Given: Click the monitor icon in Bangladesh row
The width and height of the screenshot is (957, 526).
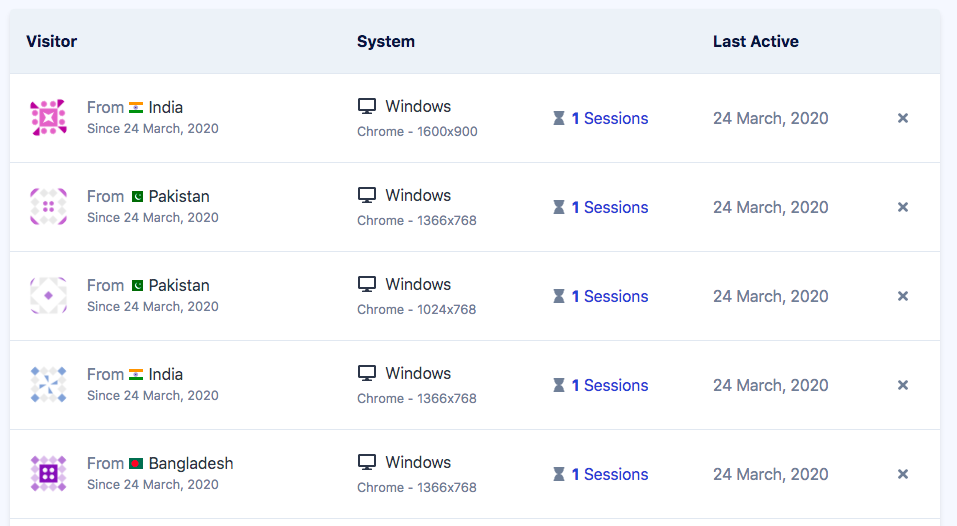Looking at the screenshot, I should (x=367, y=463).
